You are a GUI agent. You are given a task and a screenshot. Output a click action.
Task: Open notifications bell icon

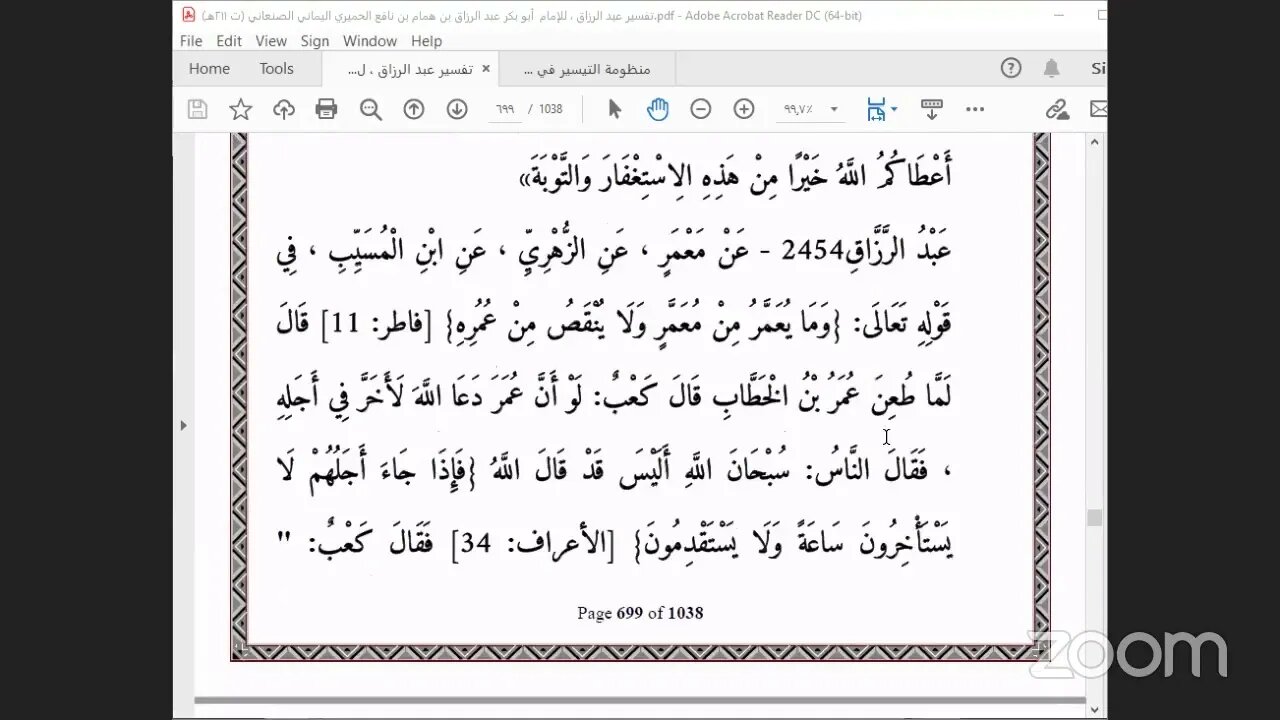point(1052,69)
